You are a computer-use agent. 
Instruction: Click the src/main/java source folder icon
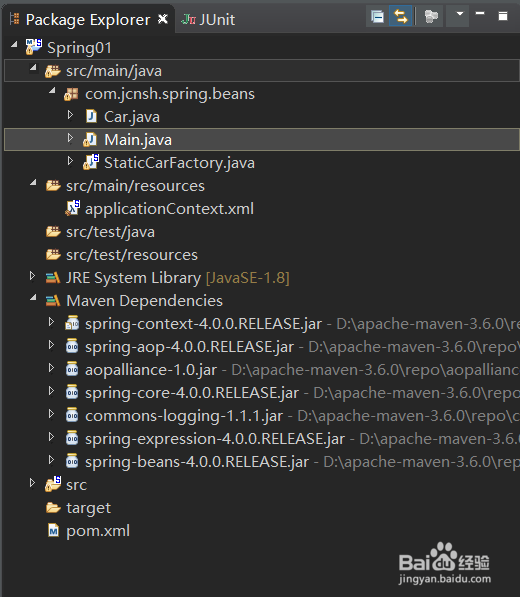point(53,71)
